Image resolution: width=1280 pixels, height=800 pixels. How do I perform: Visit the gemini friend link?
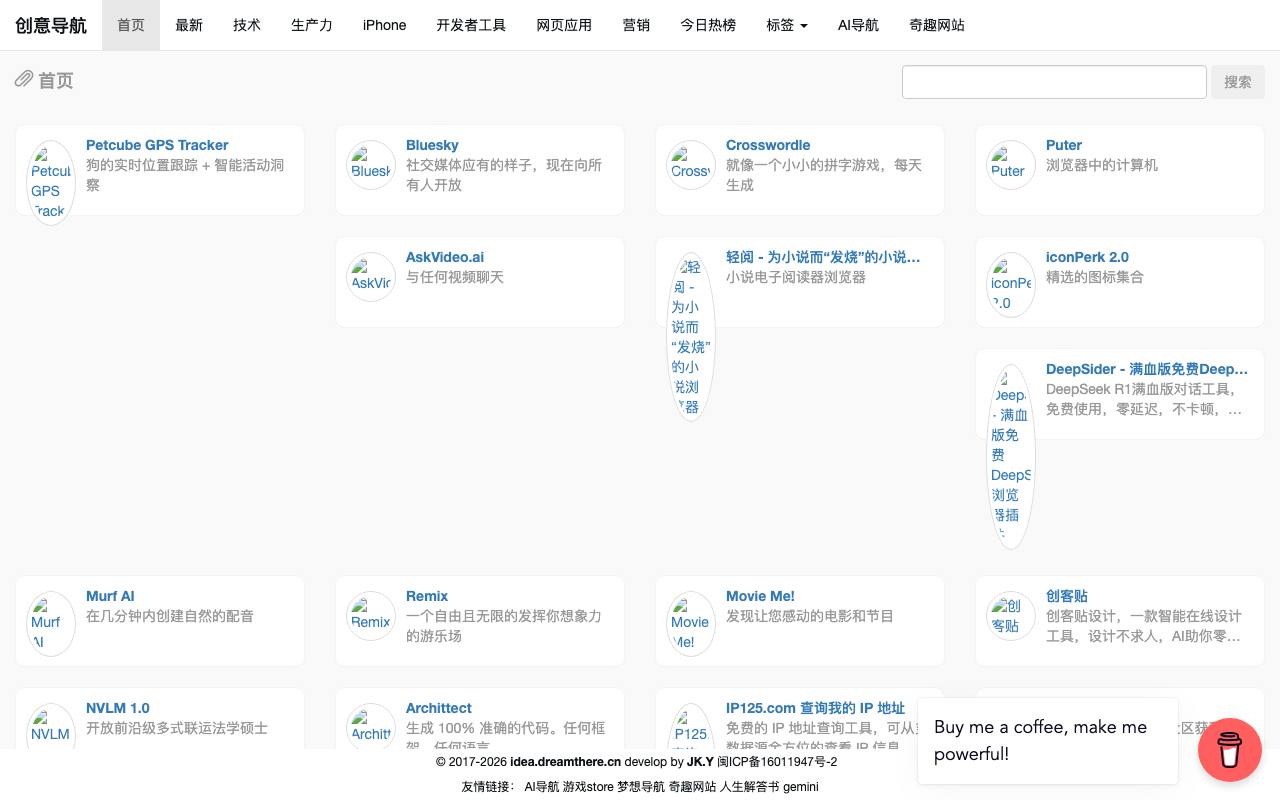click(x=801, y=787)
